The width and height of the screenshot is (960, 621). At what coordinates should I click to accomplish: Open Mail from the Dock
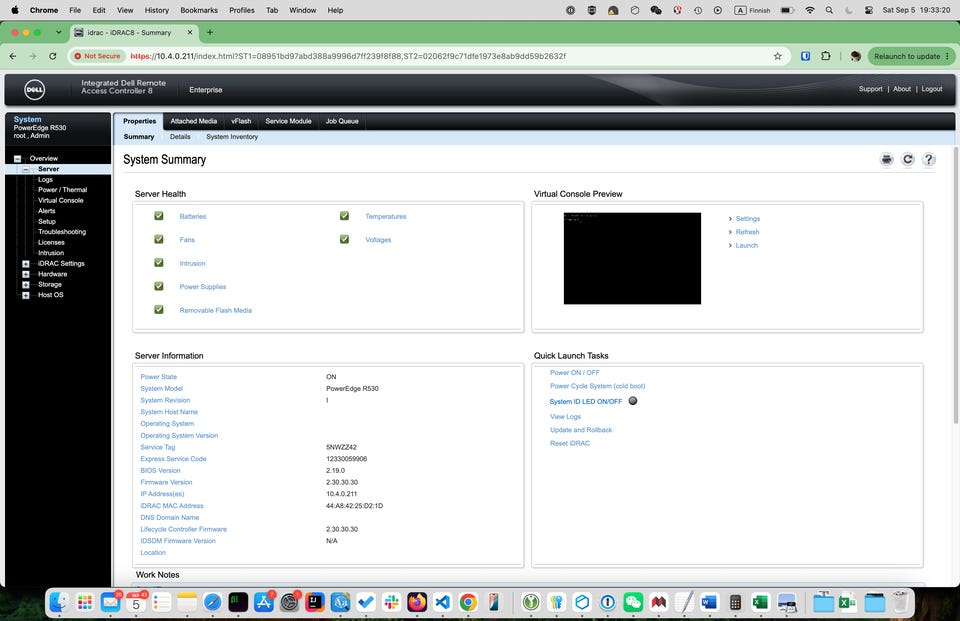point(111,603)
